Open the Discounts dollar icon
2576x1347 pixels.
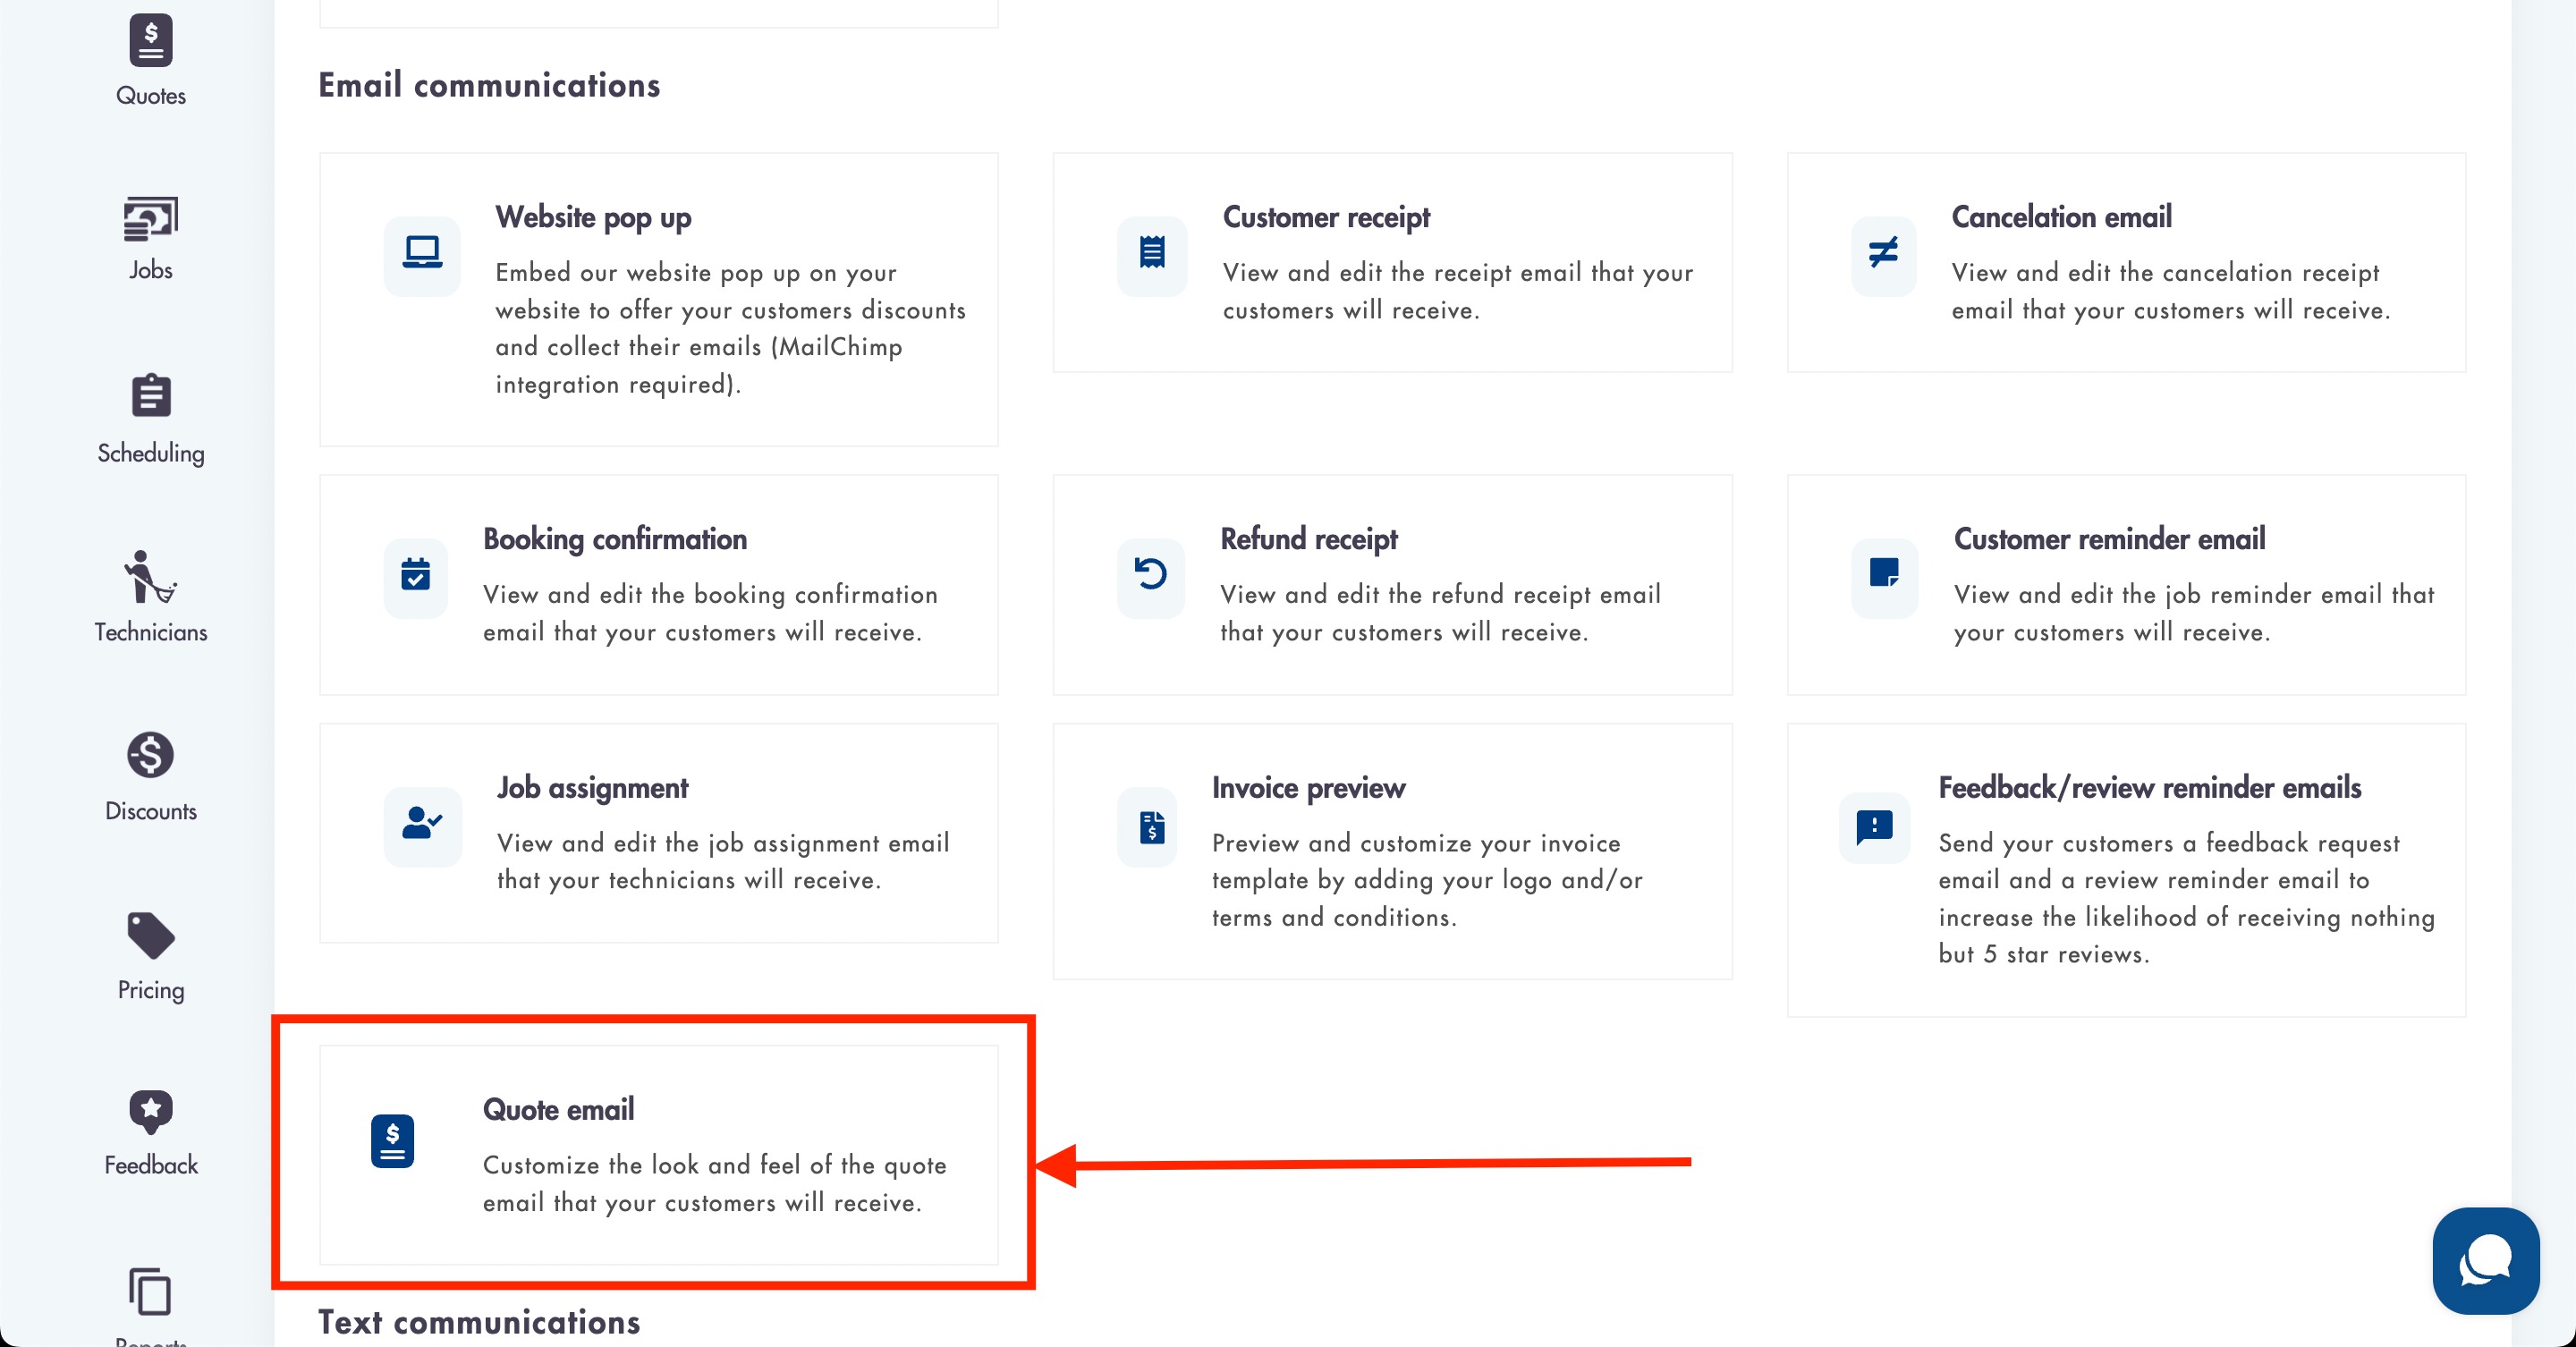click(x=150, y=755)
